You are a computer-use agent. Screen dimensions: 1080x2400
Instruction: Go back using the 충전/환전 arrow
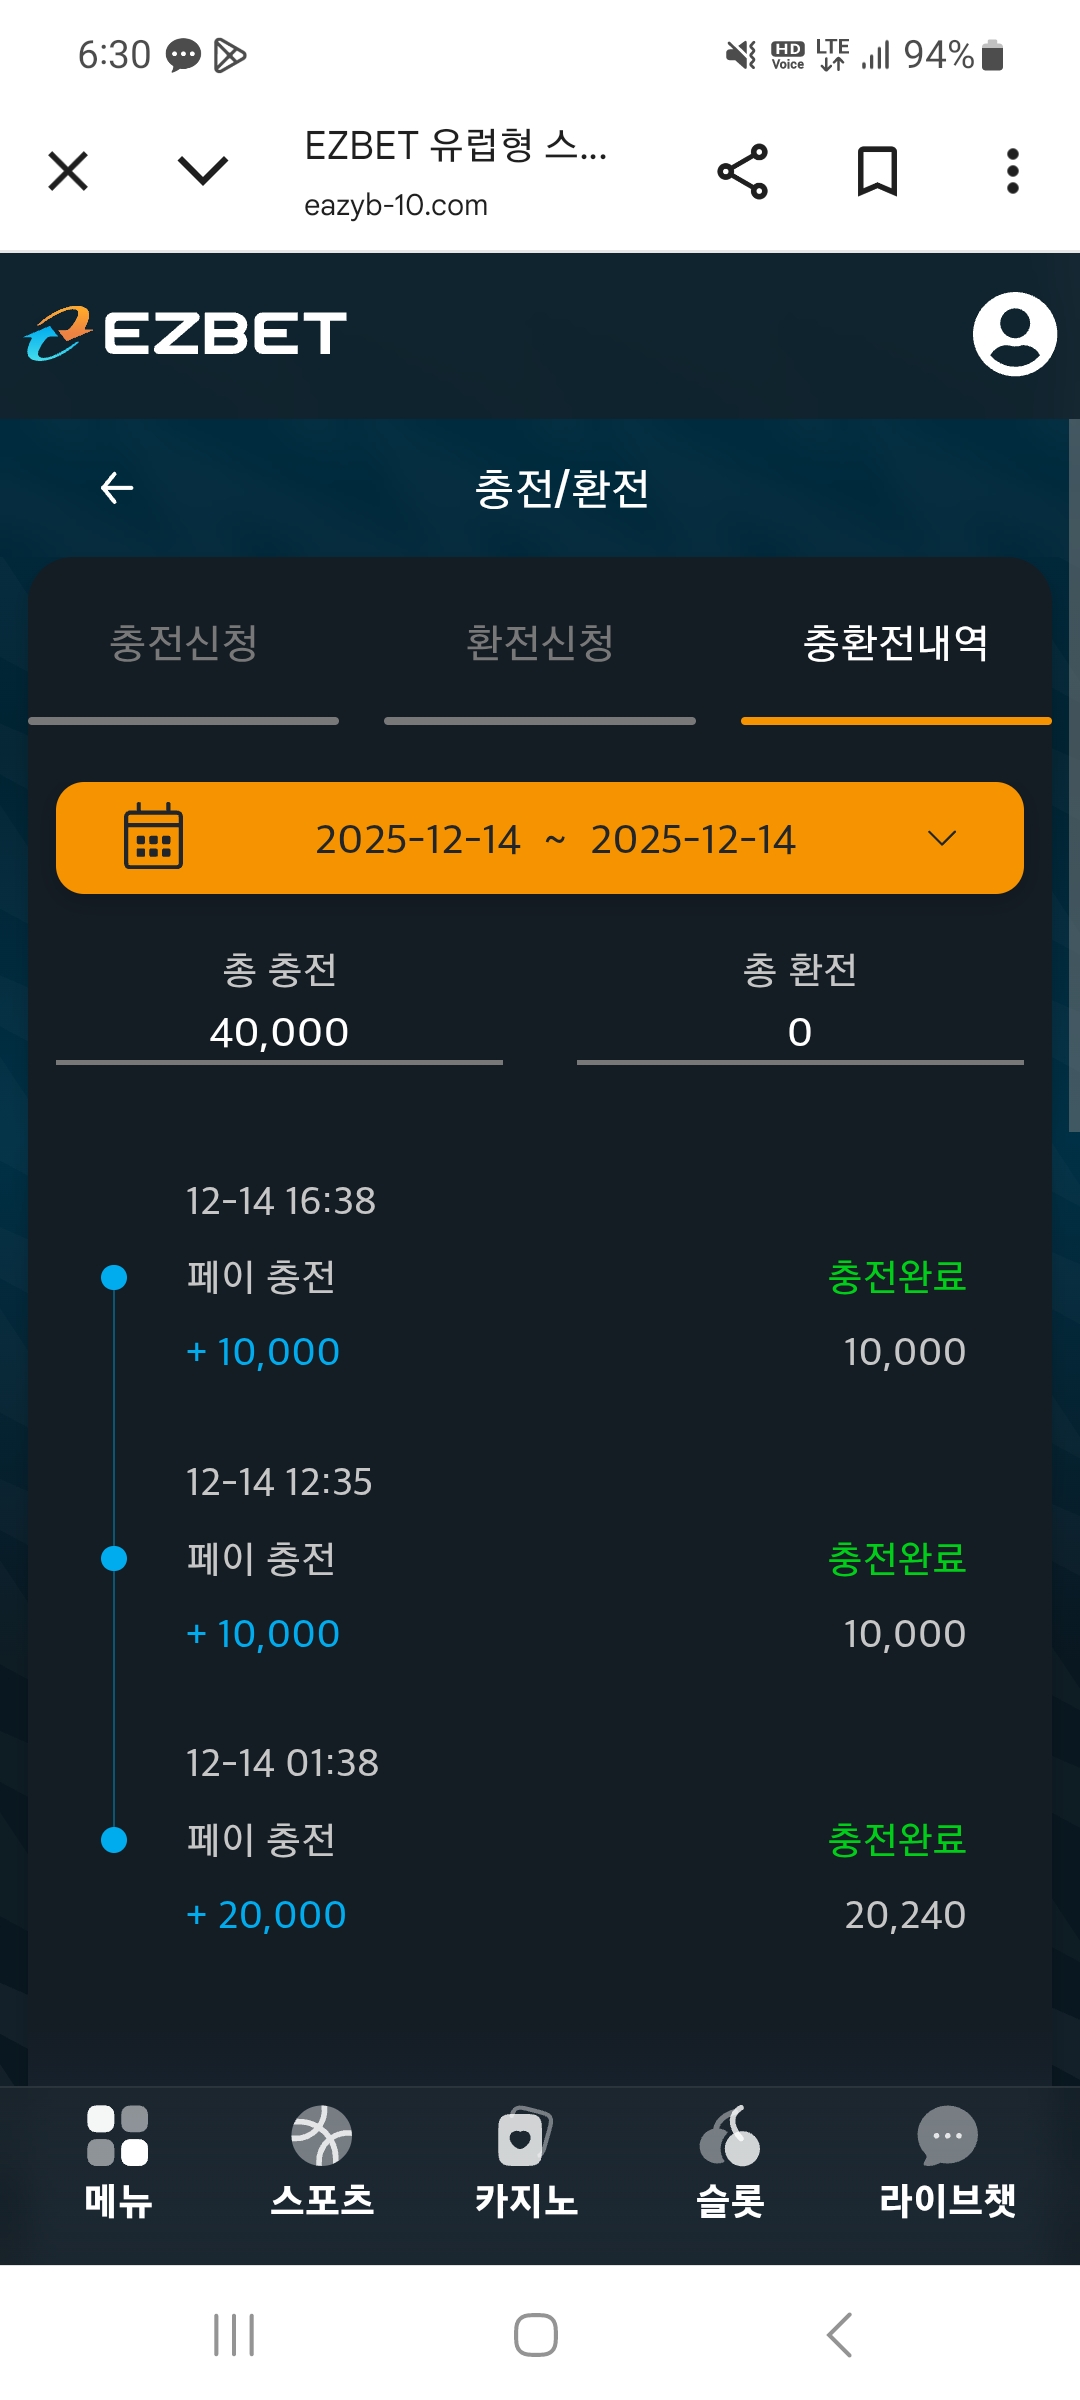pyautogui.click(x=117, y=488)
